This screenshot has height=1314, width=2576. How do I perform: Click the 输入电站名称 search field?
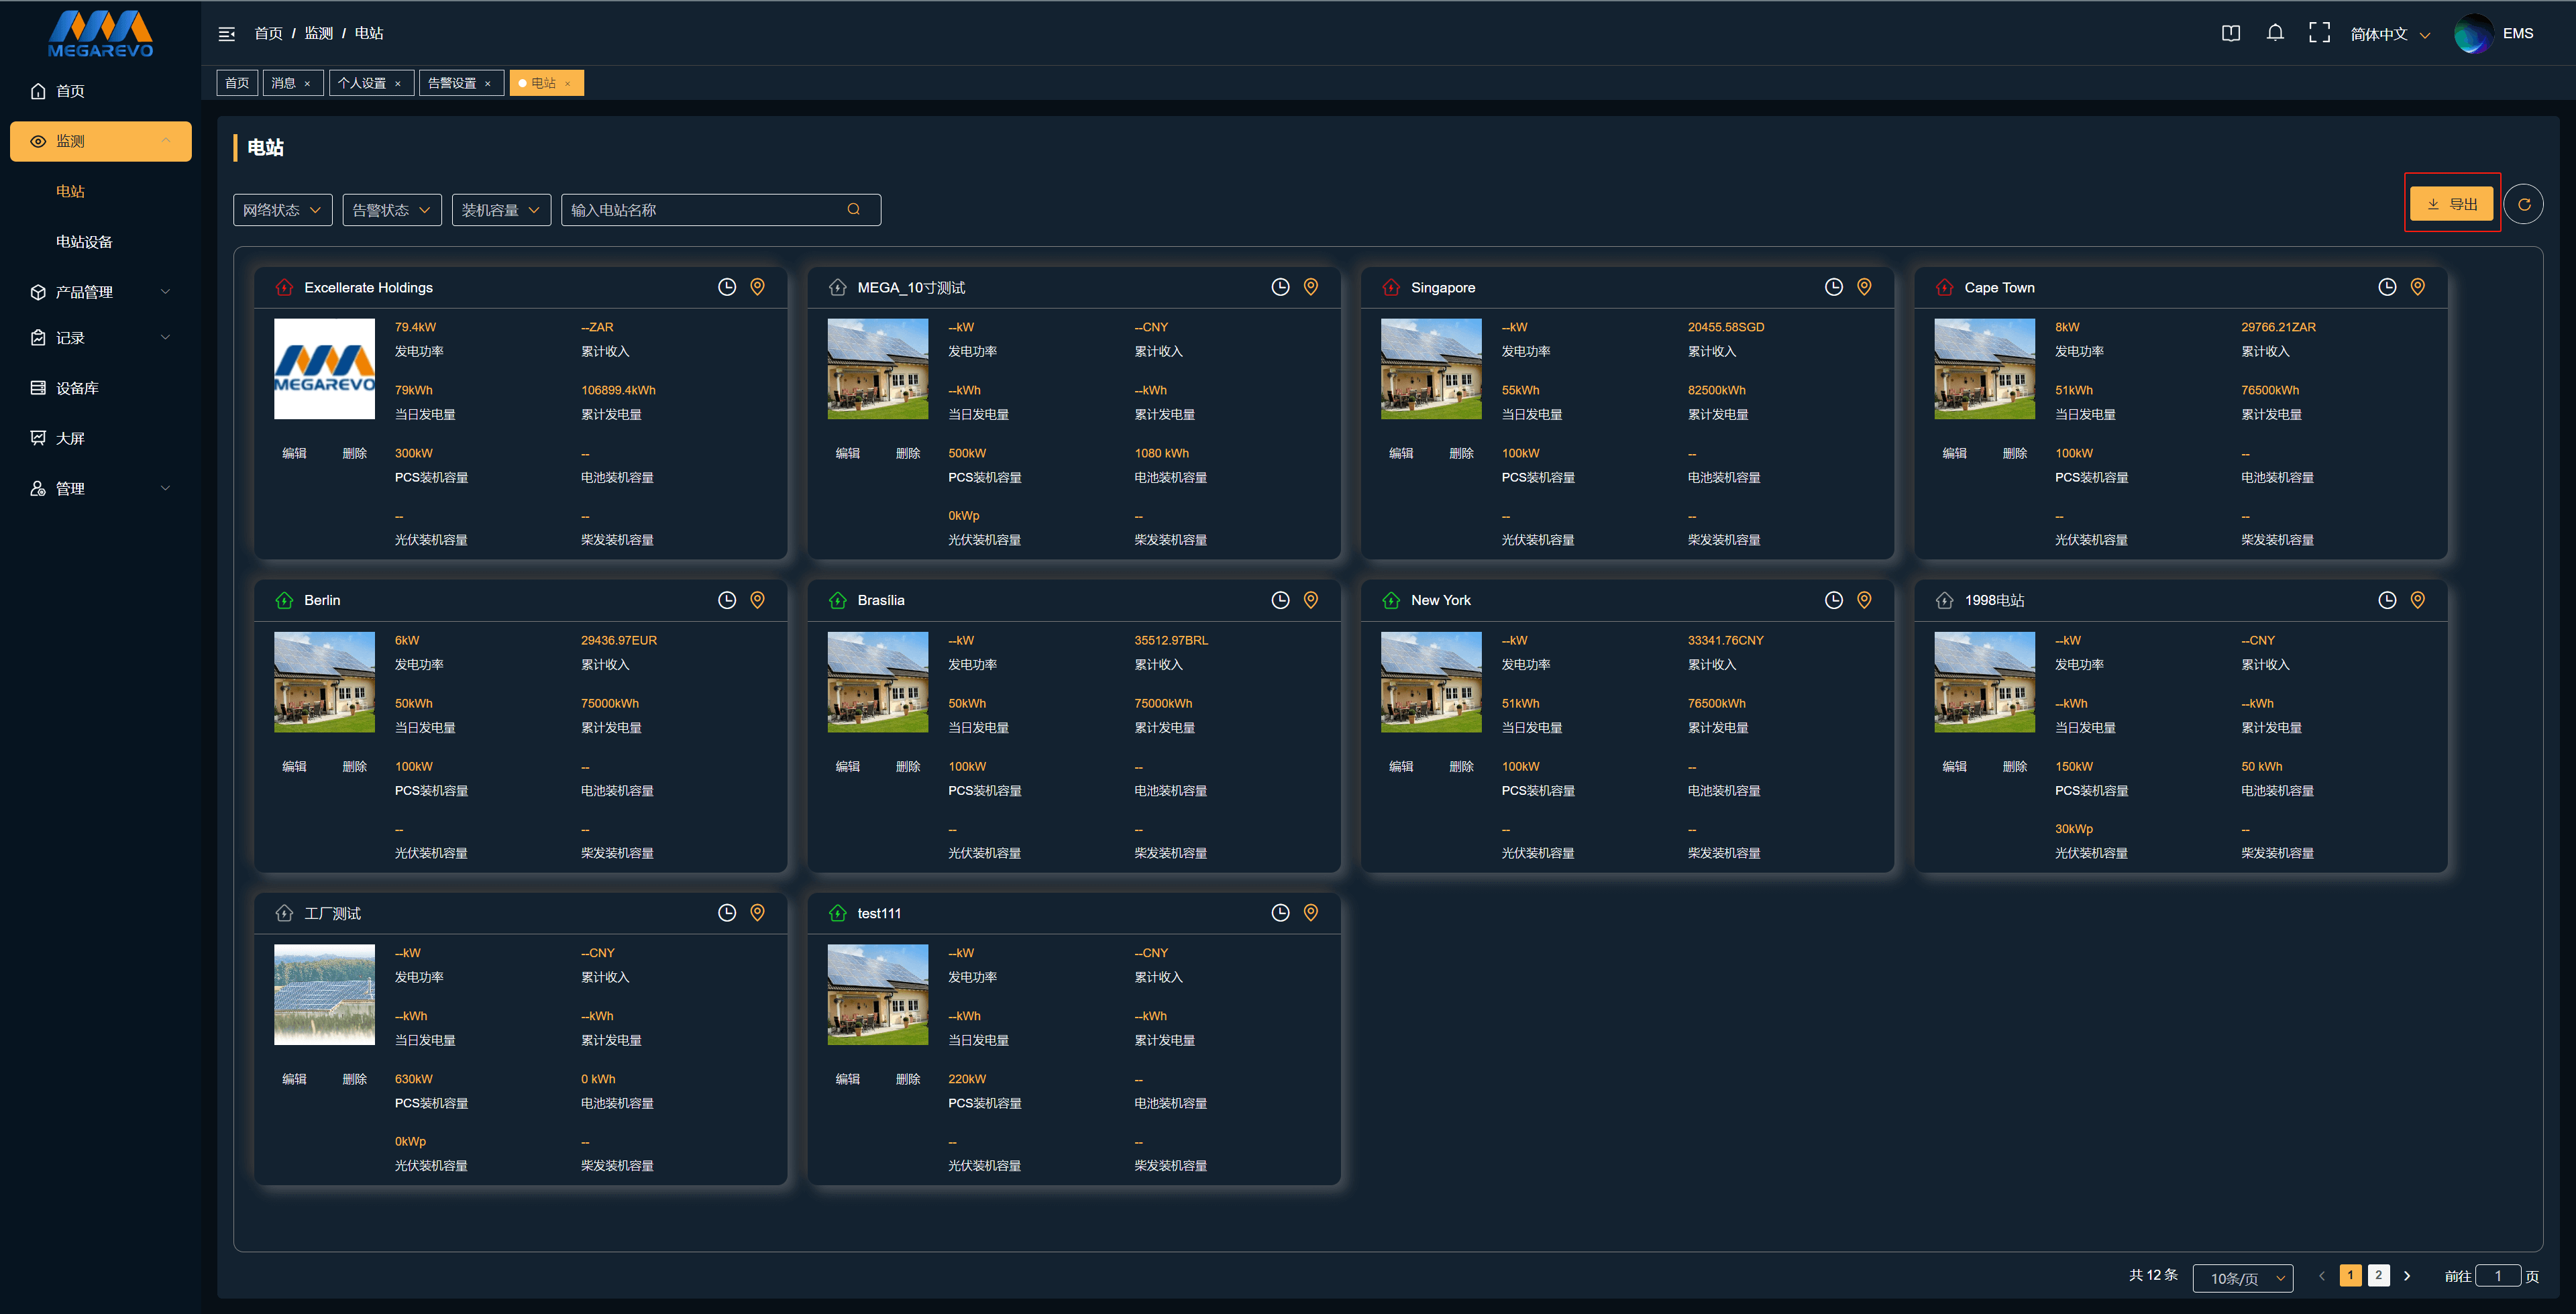point(721,210)
